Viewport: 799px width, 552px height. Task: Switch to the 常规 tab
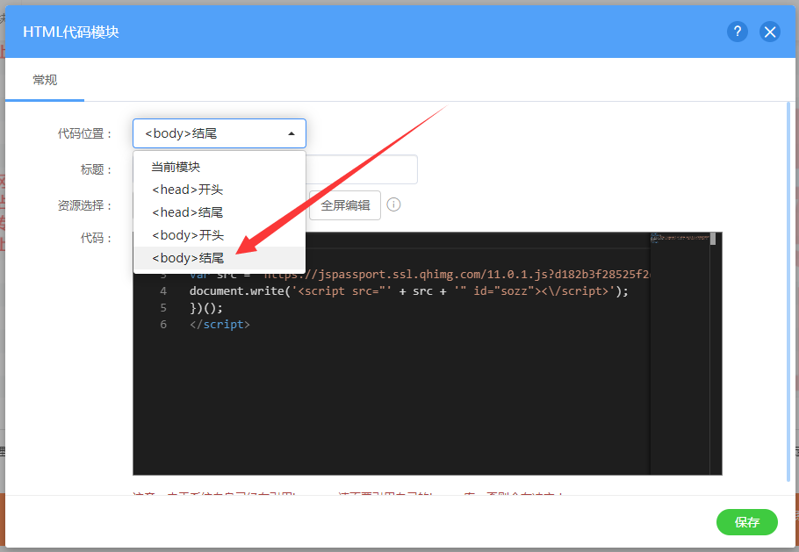(x=45, y=80)
